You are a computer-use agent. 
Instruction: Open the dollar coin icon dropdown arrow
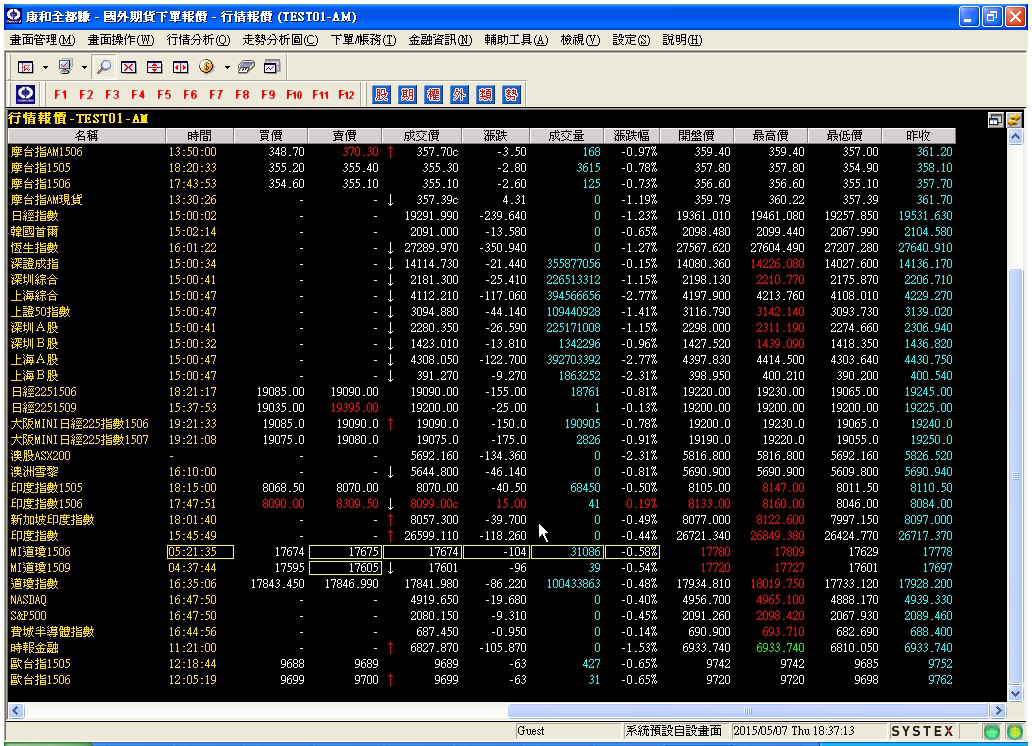coord(227,67)
